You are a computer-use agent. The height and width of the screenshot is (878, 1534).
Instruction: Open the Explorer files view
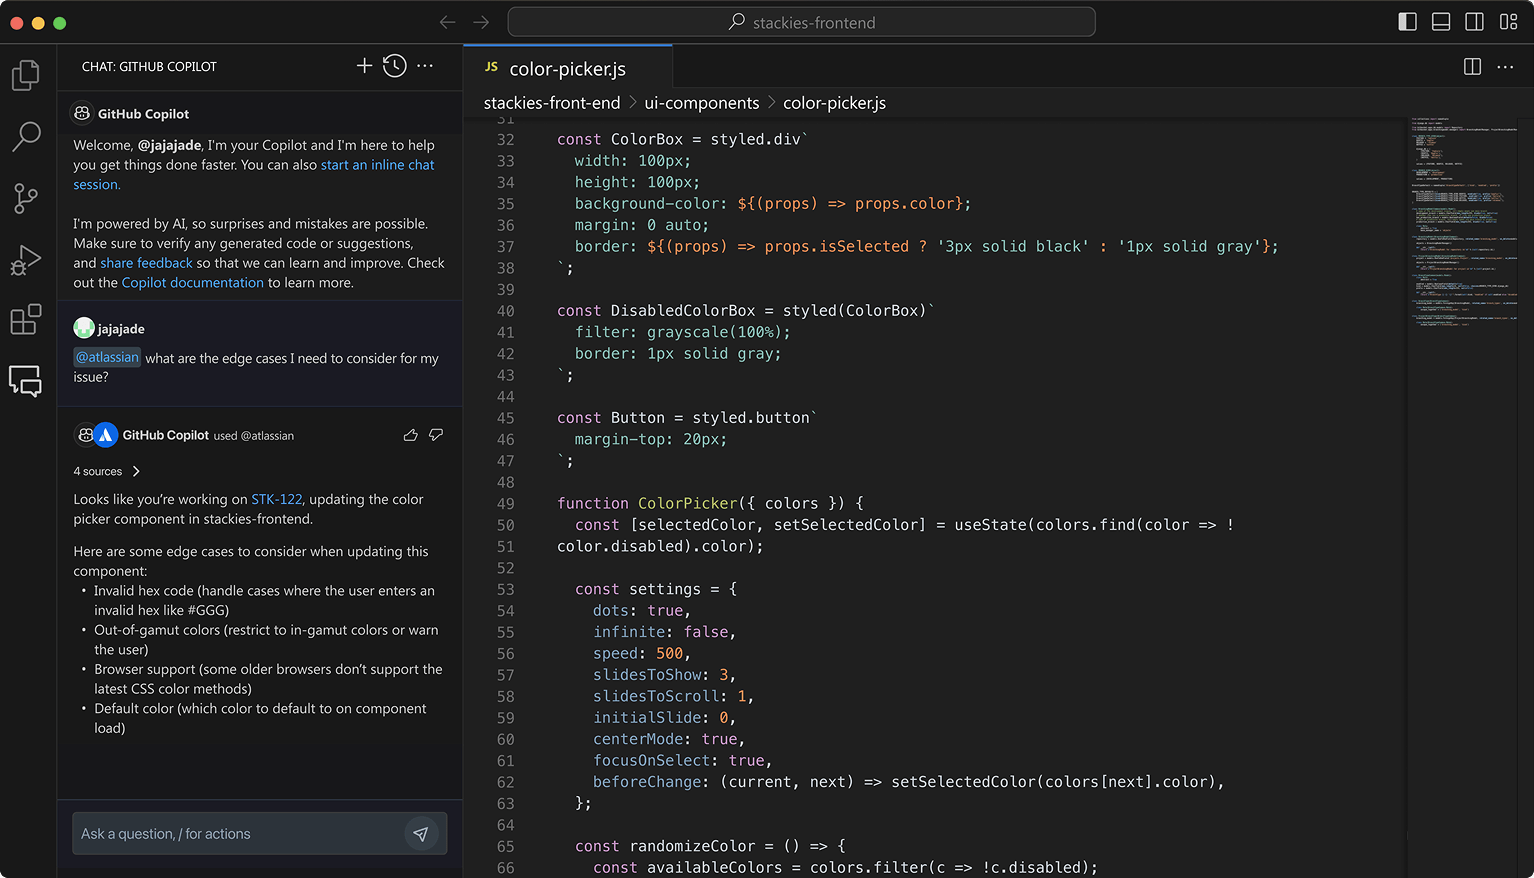26,75
